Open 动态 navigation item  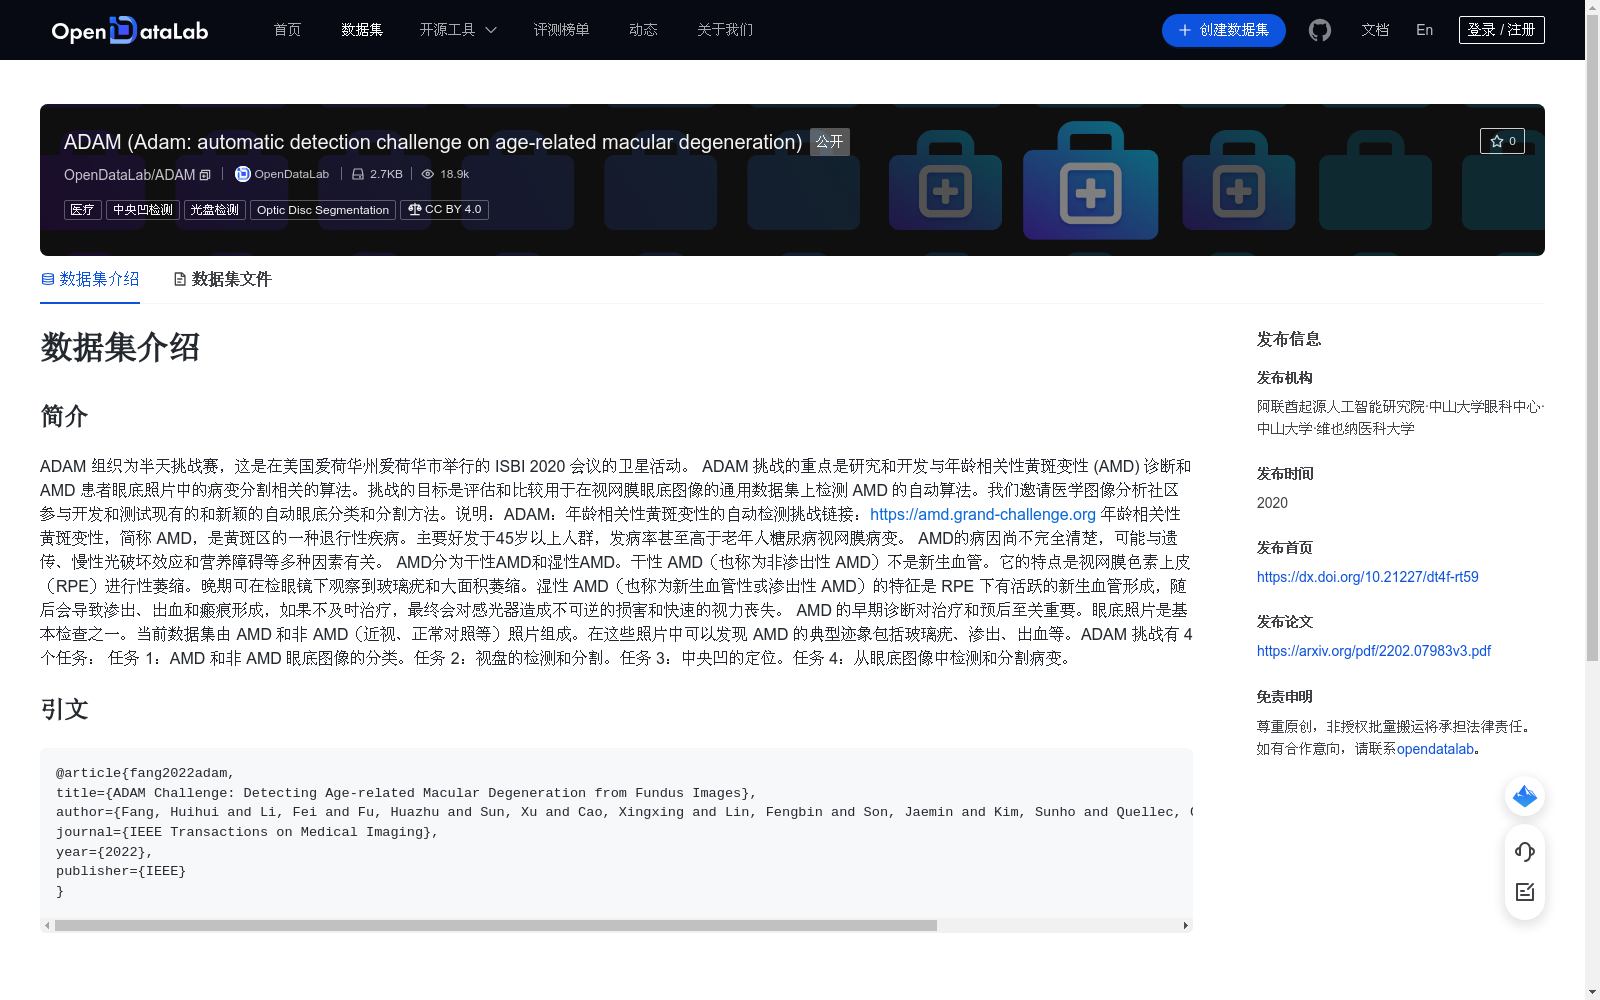(x=643, y=30)
